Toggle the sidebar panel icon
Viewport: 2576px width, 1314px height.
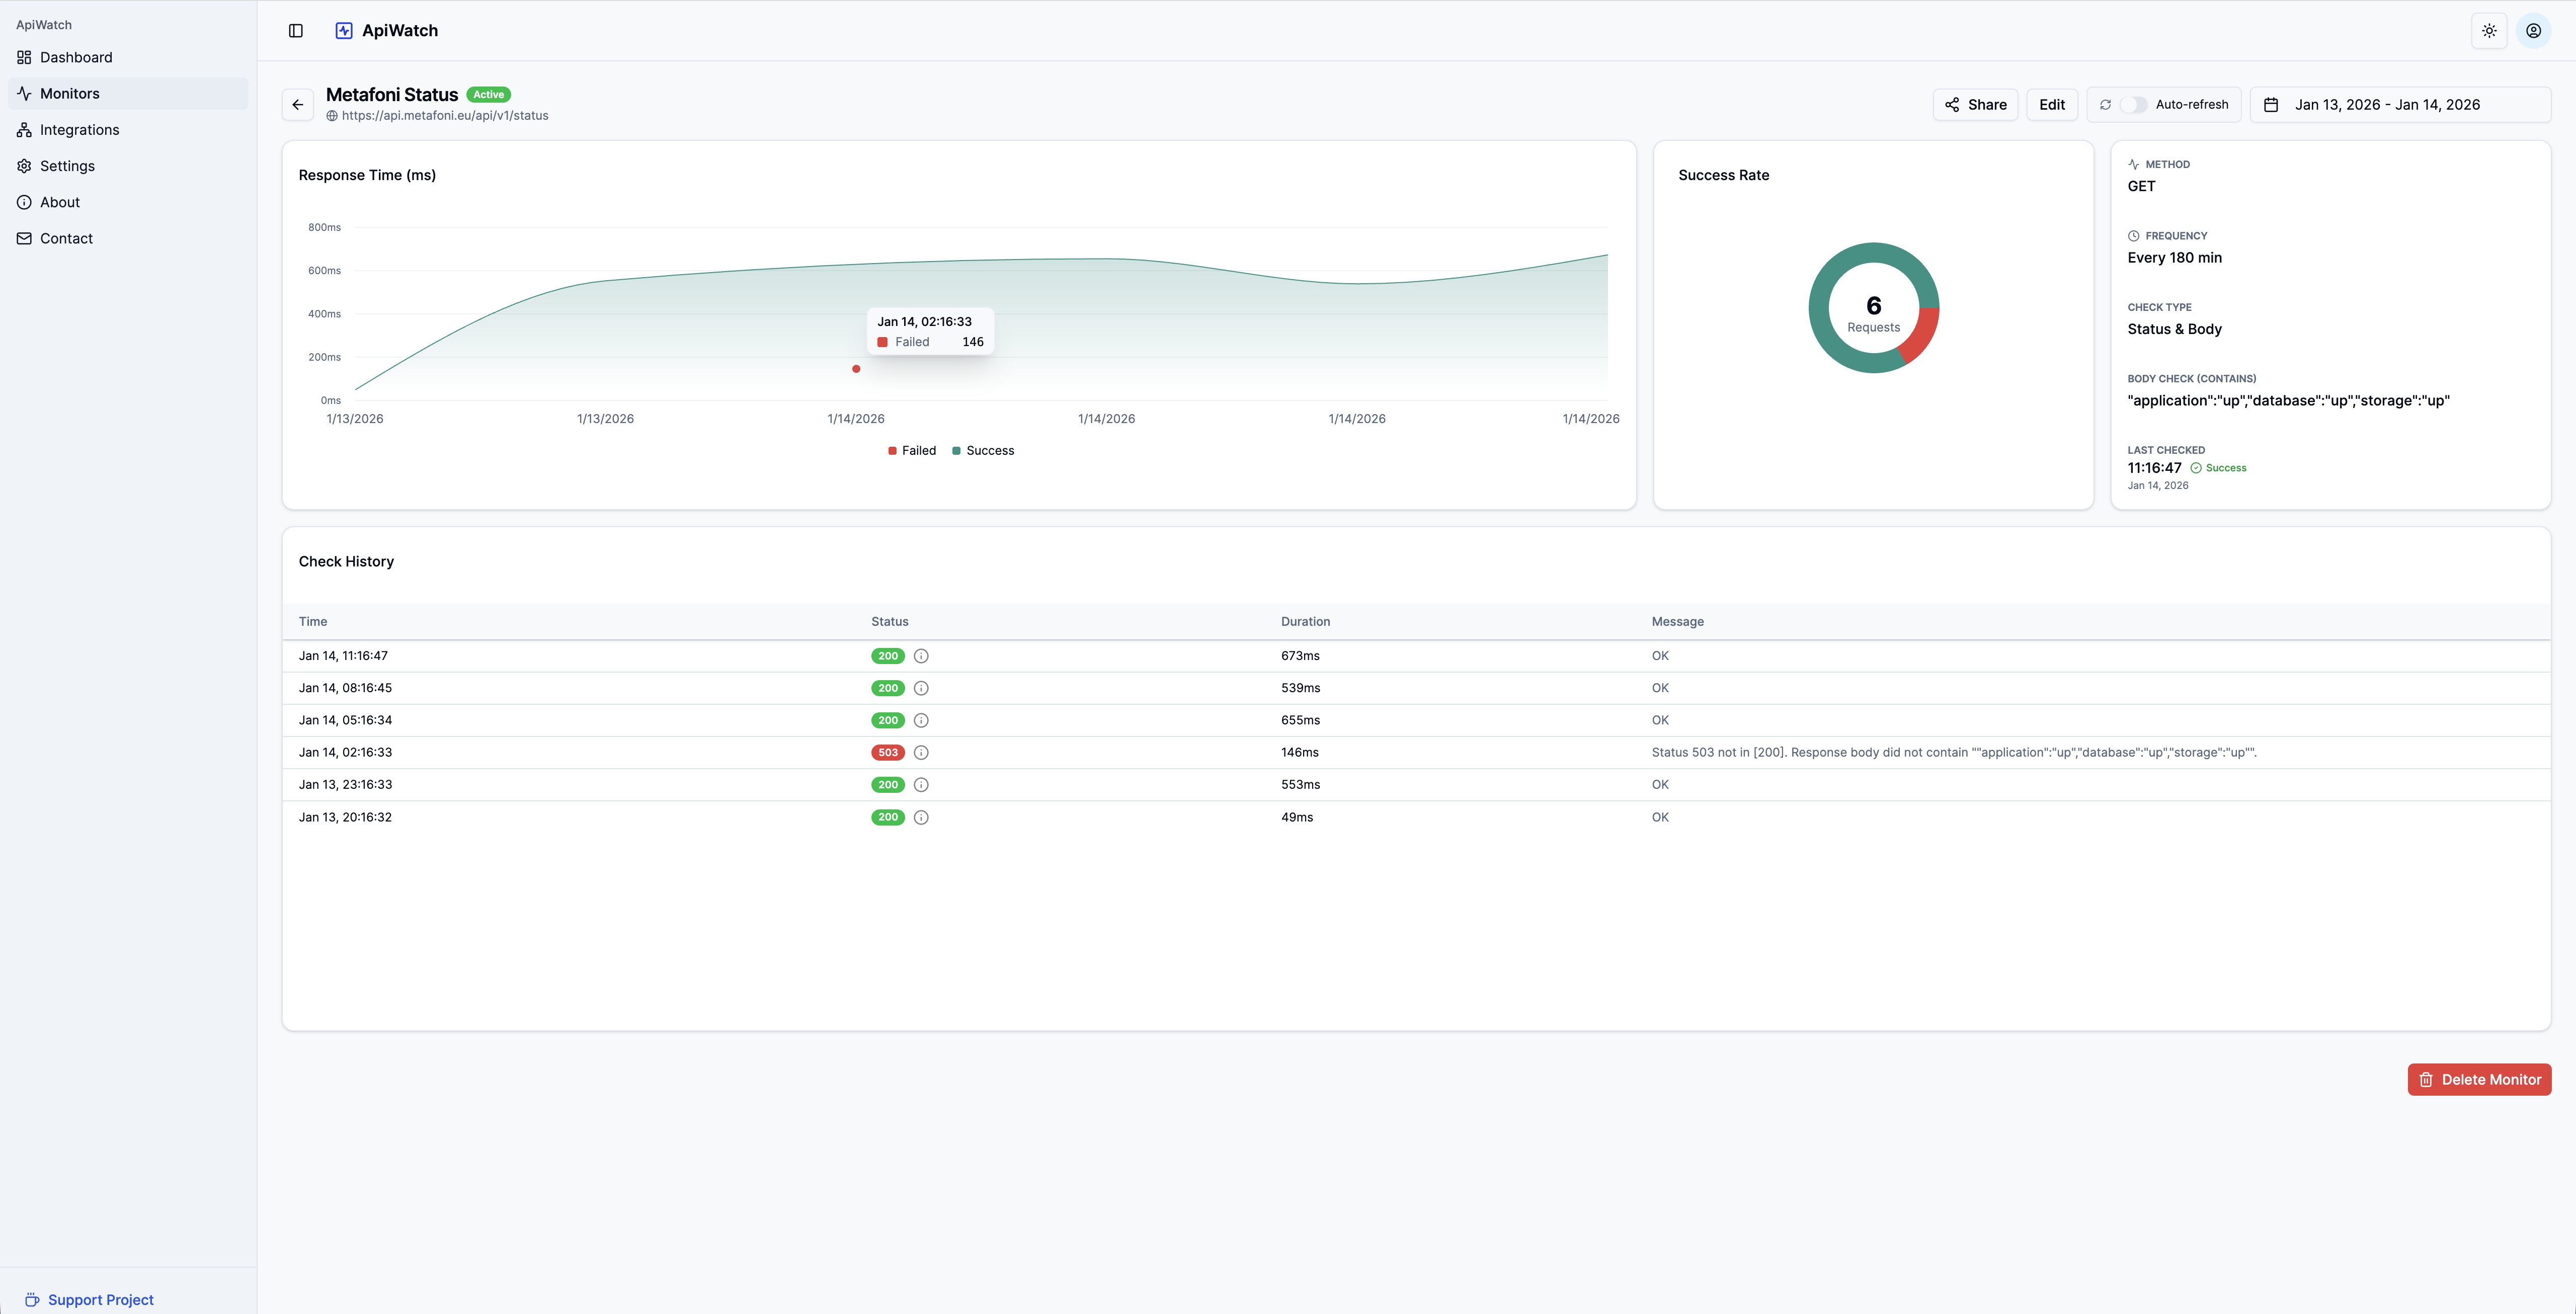296,31
